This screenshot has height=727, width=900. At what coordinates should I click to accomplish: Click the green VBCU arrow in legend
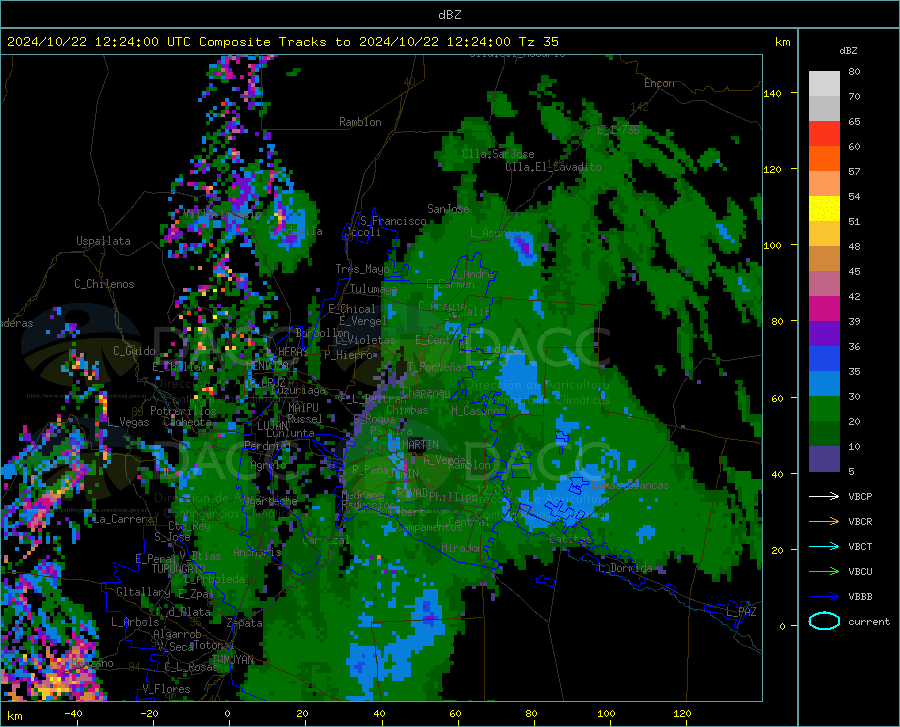pyautogui.click(x=824, y=572)
